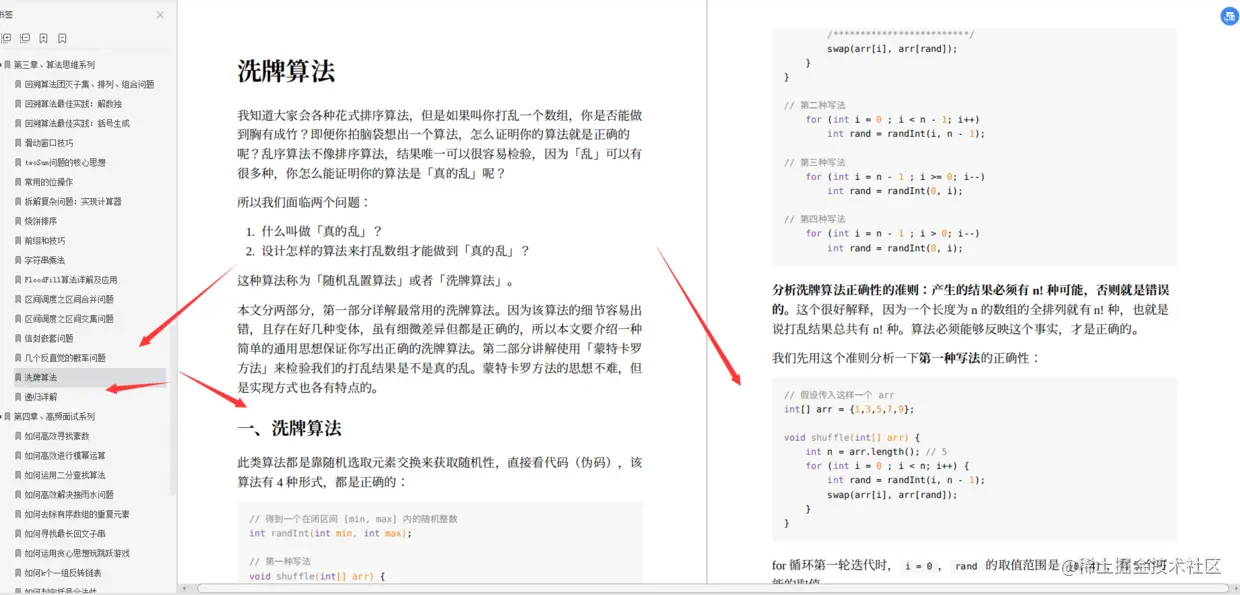This screenshot has height=595, width=1240.
Task: Click the code comment // 第四种写法
Action: (815, 219)
